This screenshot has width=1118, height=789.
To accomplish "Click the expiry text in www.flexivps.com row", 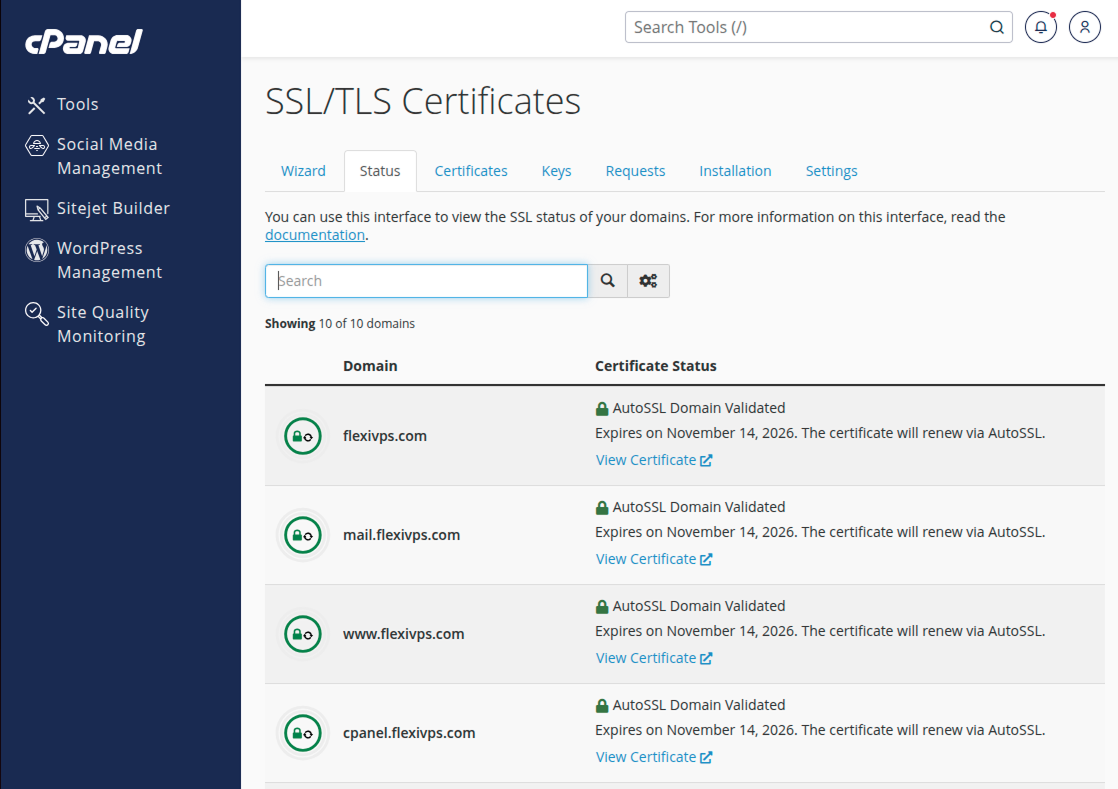I will (820, 631).
